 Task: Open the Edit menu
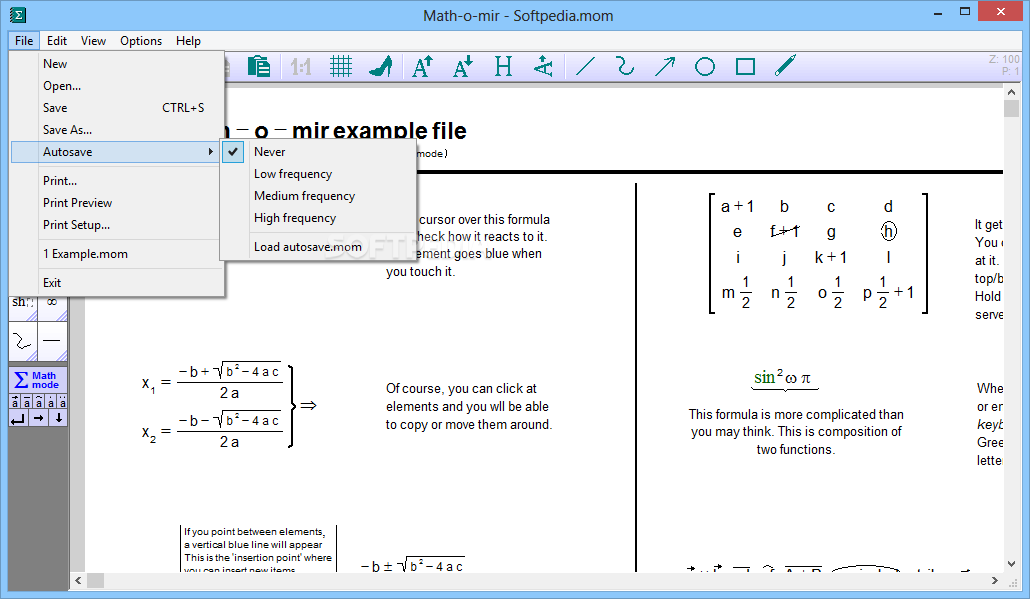57,41
